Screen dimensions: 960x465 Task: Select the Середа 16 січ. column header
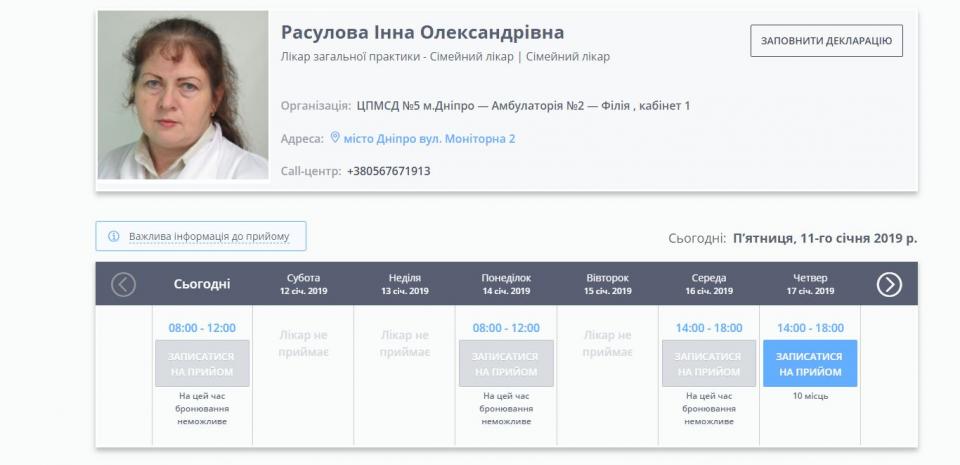tap(708, 284)
